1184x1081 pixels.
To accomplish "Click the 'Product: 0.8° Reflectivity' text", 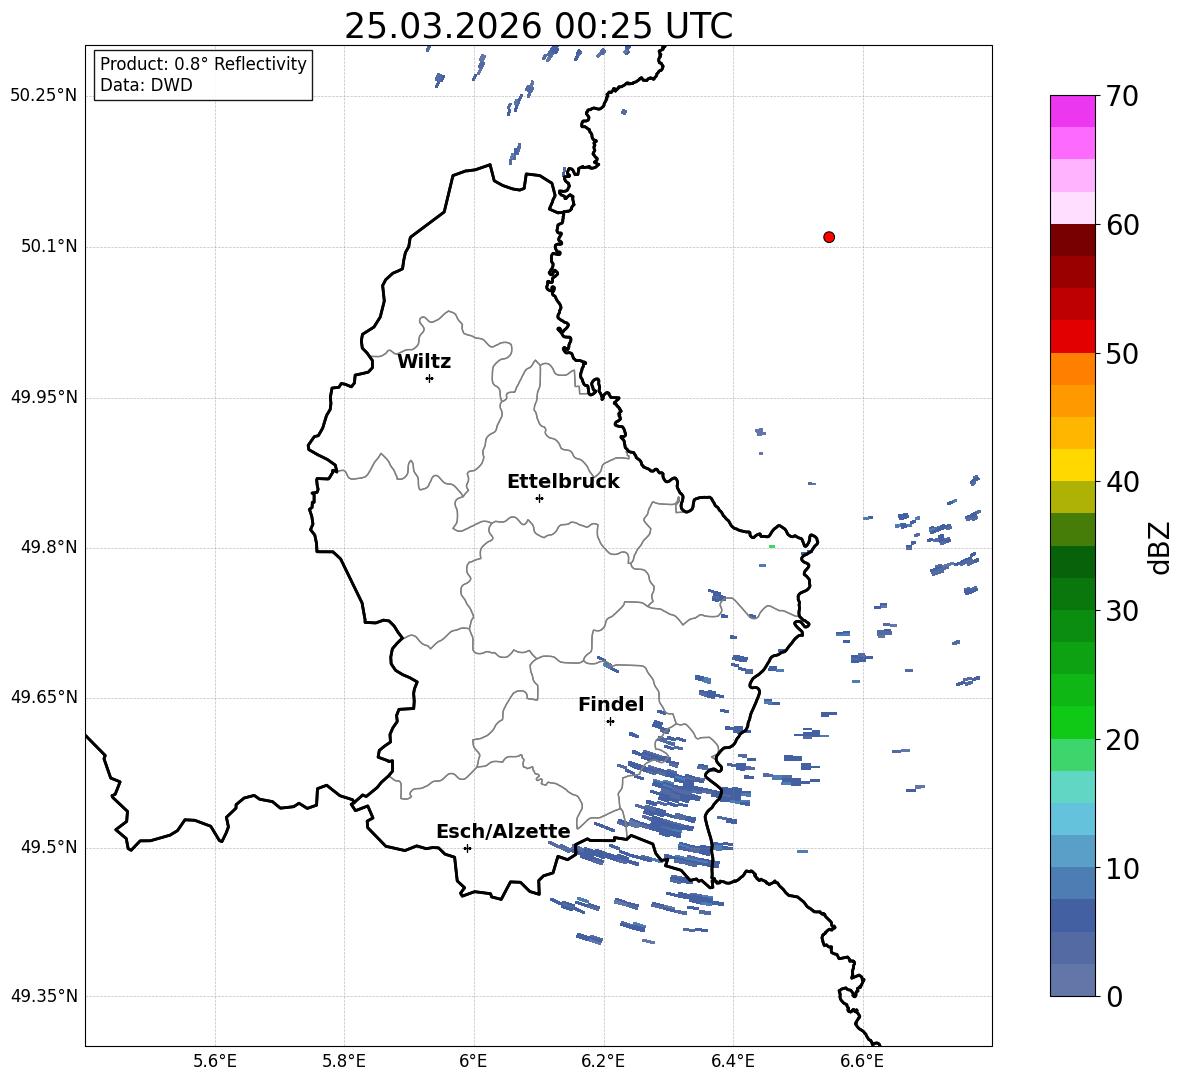I will [203, 64].
